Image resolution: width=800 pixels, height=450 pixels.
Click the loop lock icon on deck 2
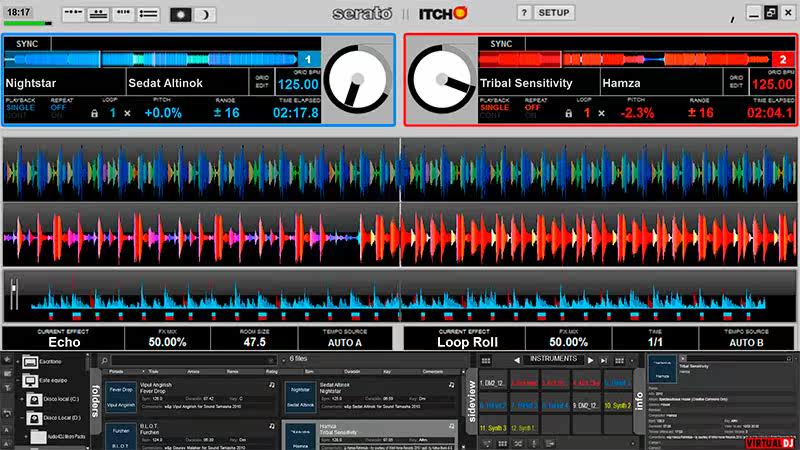click(x=568, y=113)
